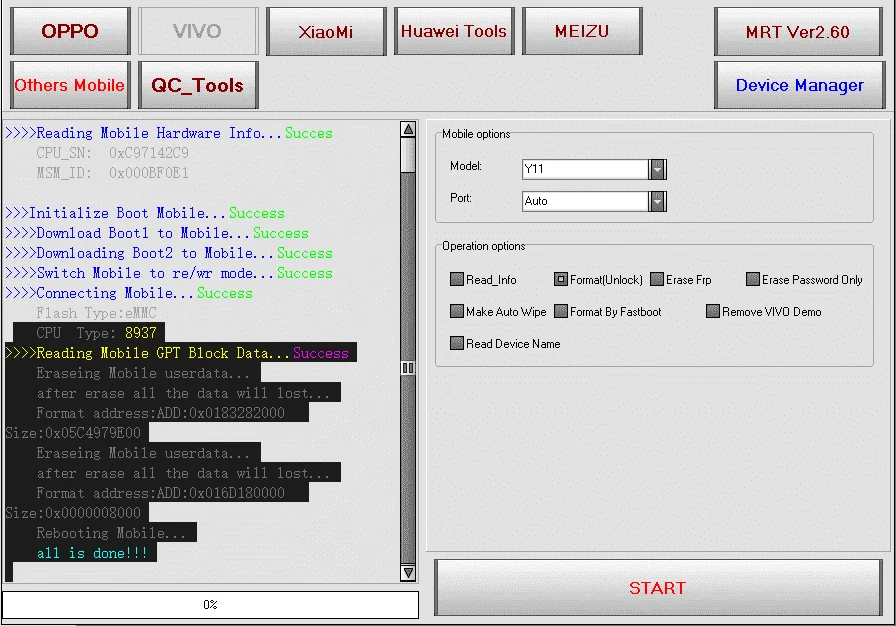The image size is (896, 626).
Task: Click the log scrollbar up arrow
Action: [x=408, y=129]
